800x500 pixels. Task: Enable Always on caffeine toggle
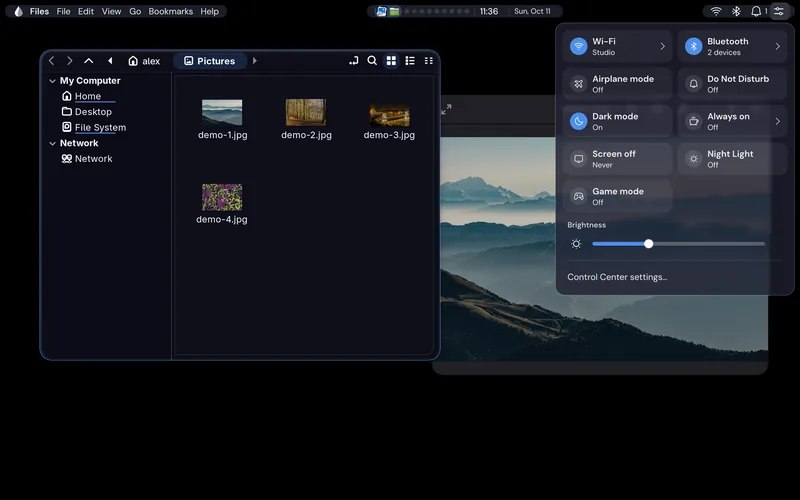693,121
